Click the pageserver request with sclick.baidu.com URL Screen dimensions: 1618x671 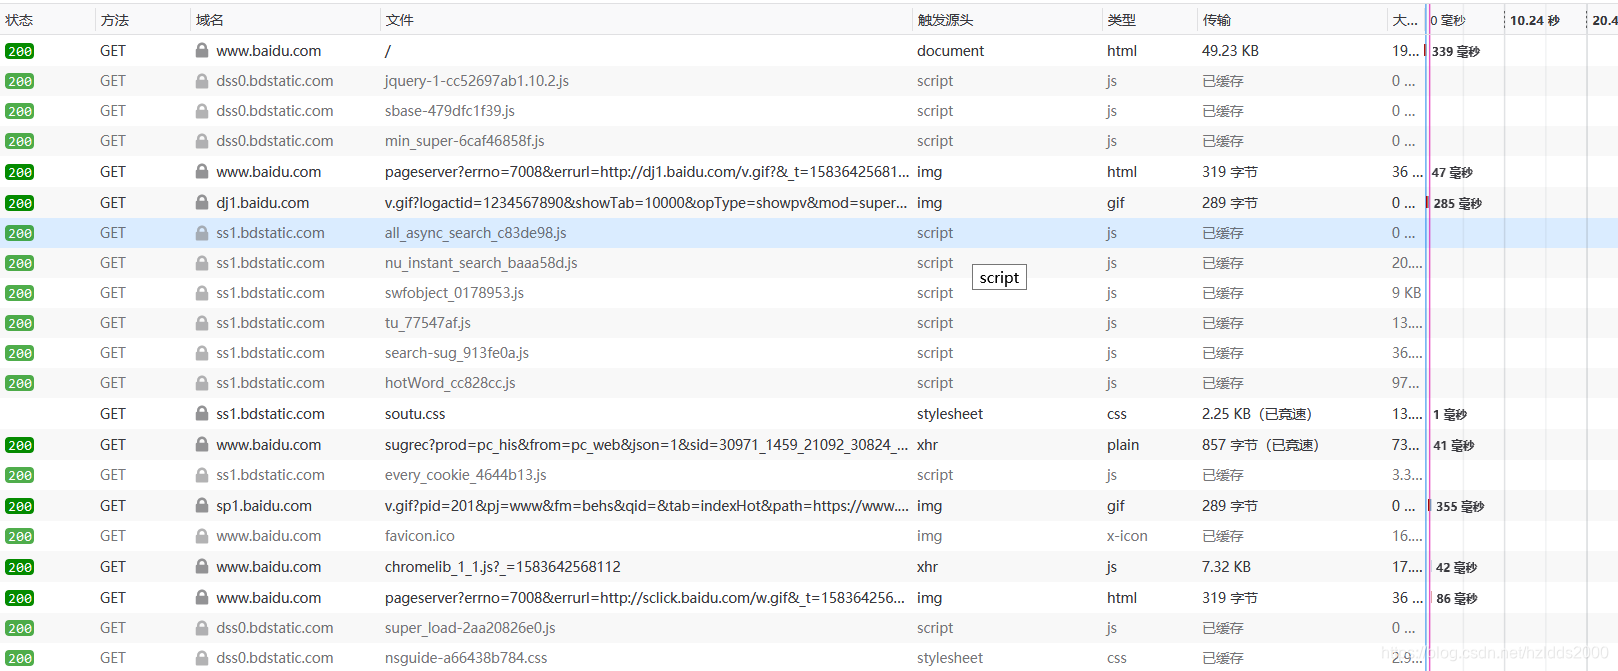click(645, 597)
